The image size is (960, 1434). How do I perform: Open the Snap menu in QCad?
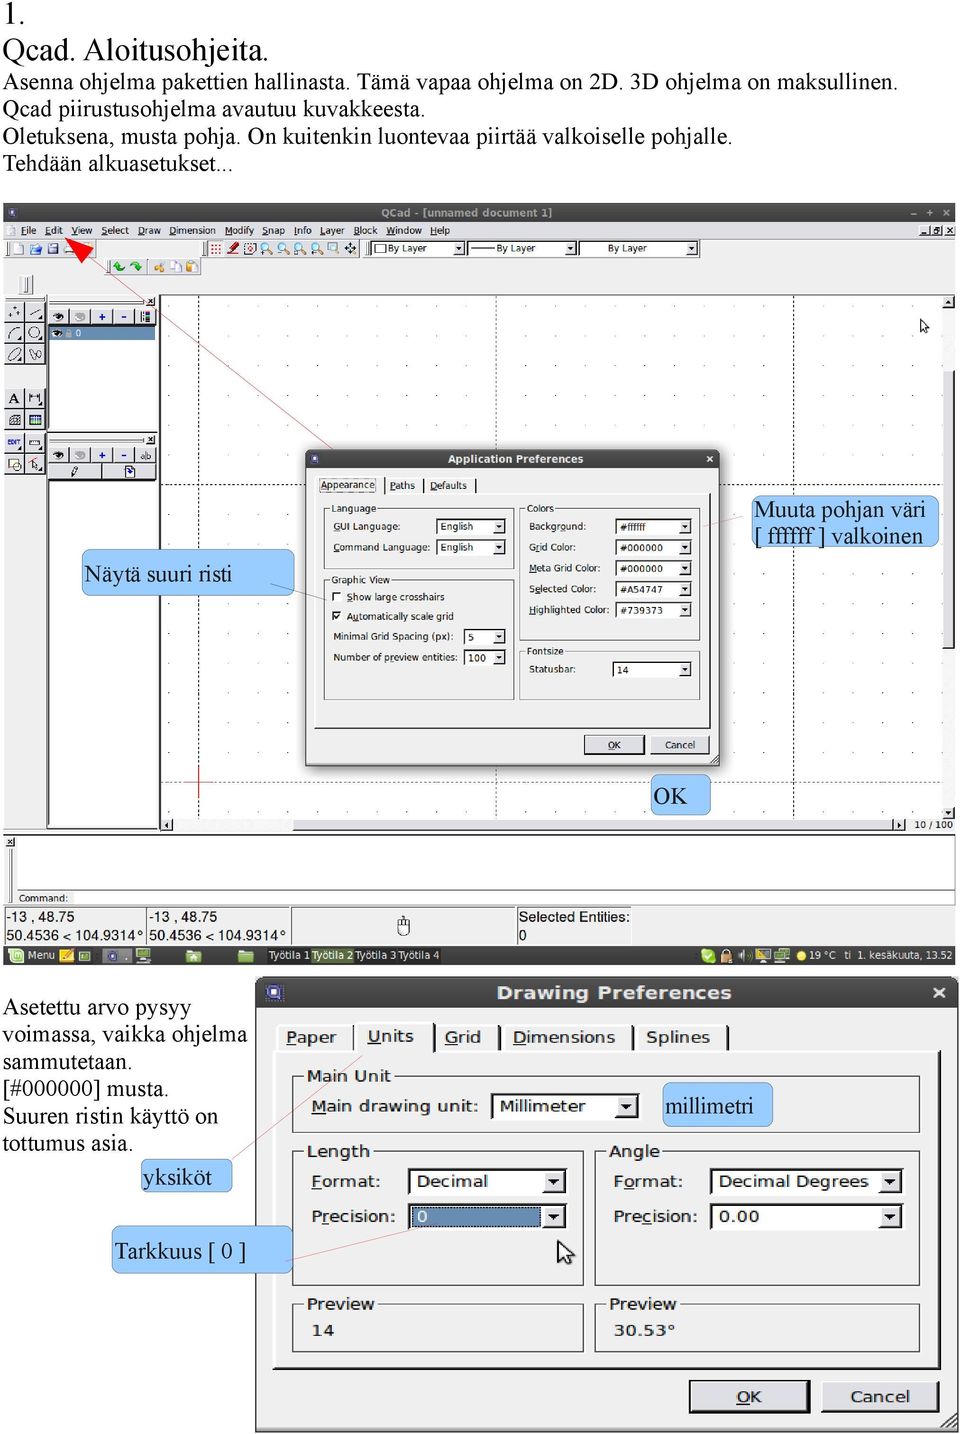pyautogui.click(x=273, y=230)
